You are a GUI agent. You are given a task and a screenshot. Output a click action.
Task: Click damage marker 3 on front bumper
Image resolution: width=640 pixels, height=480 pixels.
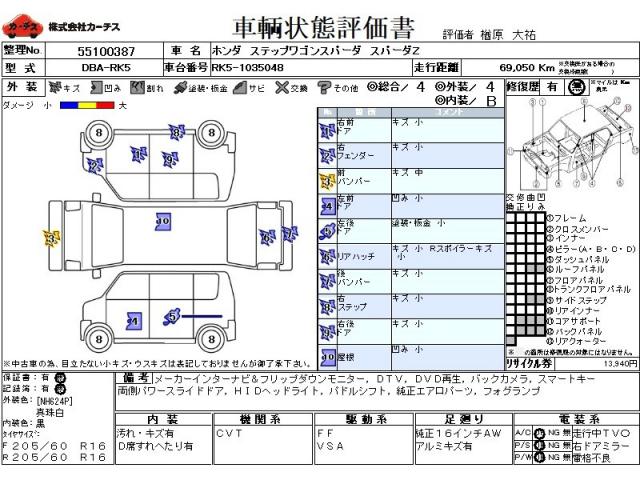click(x=49, y=238)
